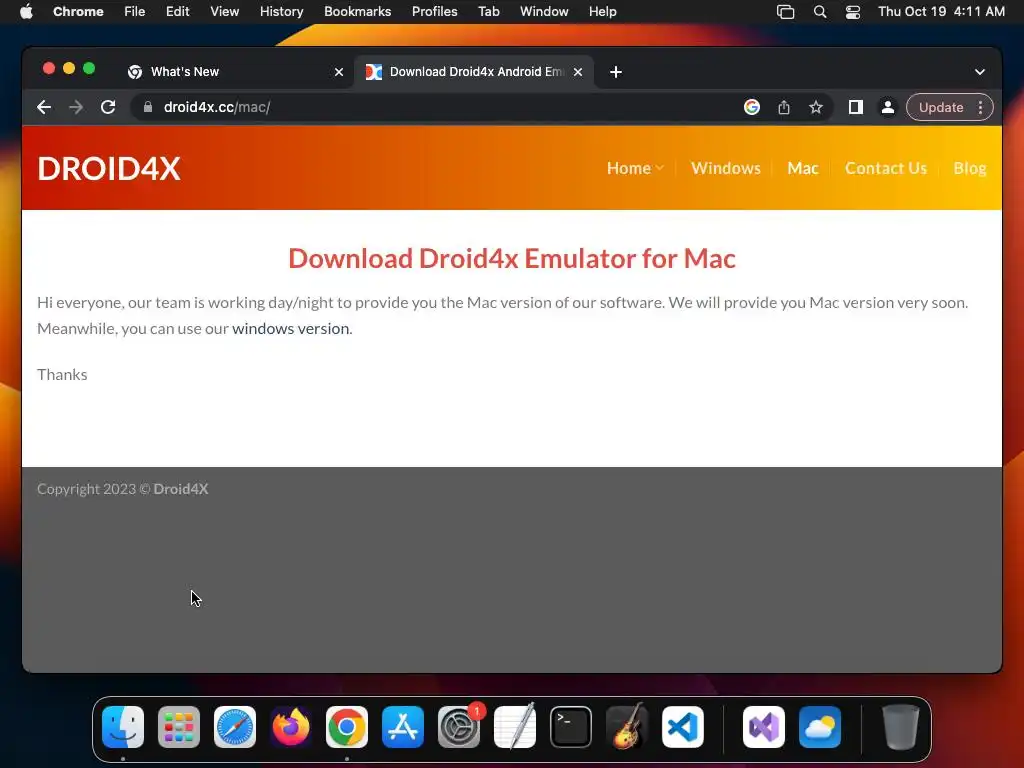This screenshot has height=768, width=1024.
Task: Open the View menu
Action: (225, 12)
